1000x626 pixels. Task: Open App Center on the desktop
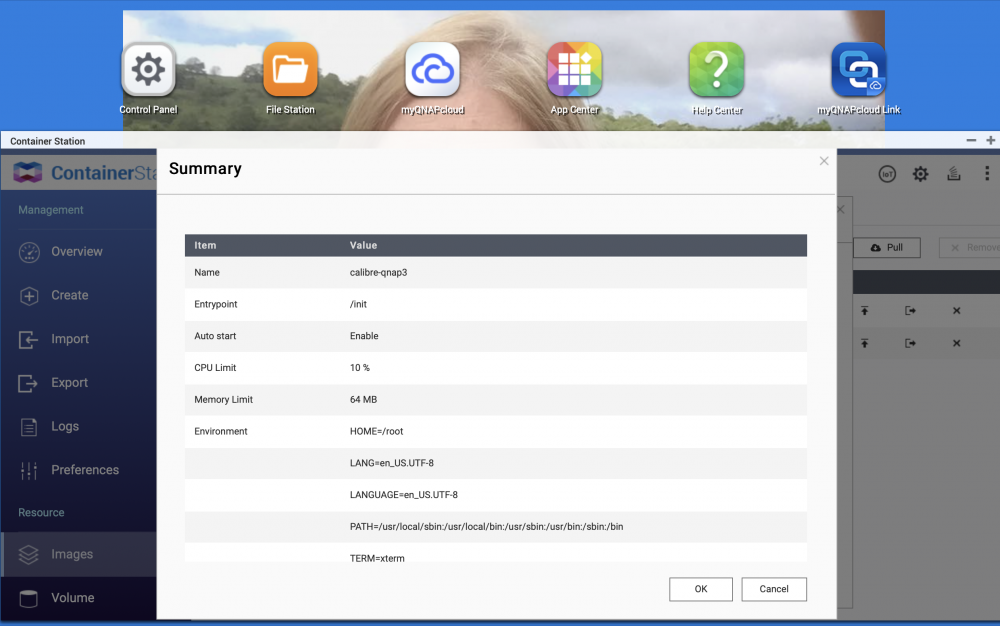(574, 70)
